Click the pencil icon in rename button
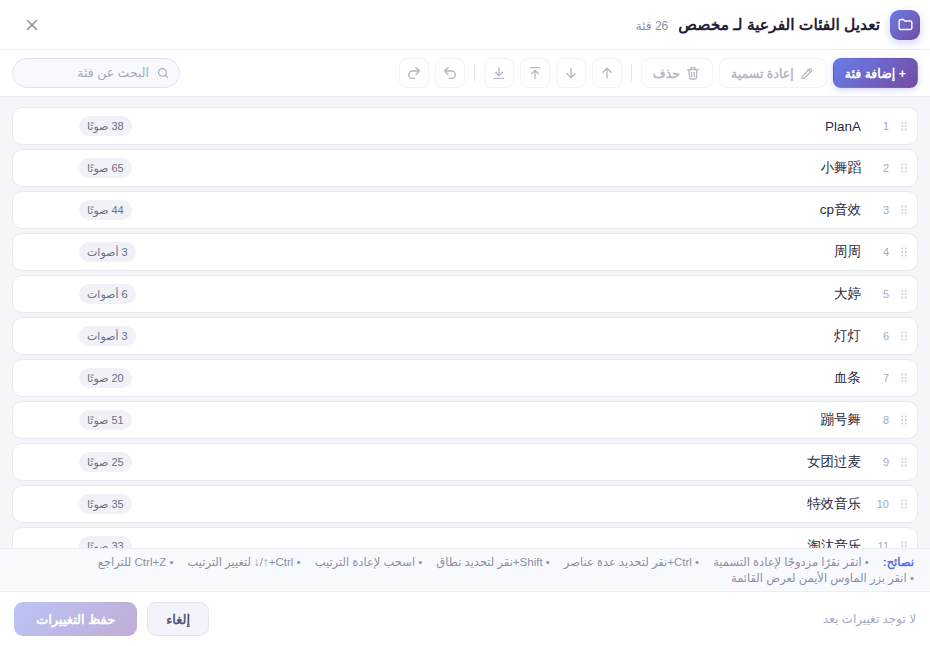Screen dimensions: 930x646 (807, 74)
